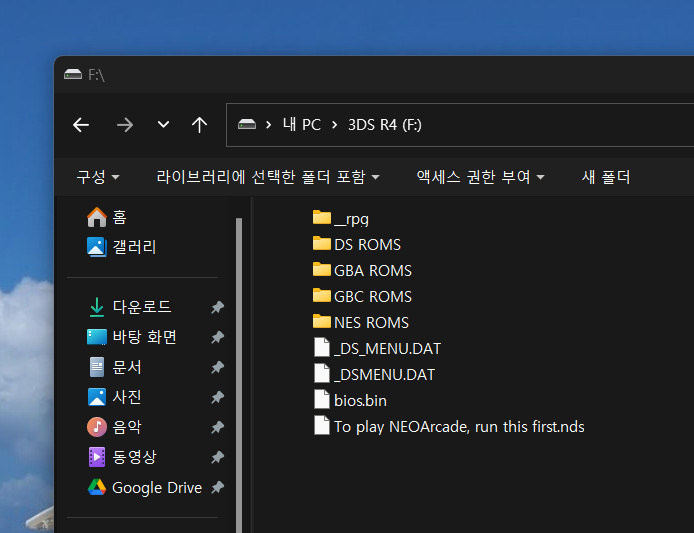Open 음악 quick access folder
Image resolution: width=694 pixels, height=533 pixels.
click(114, 427)
